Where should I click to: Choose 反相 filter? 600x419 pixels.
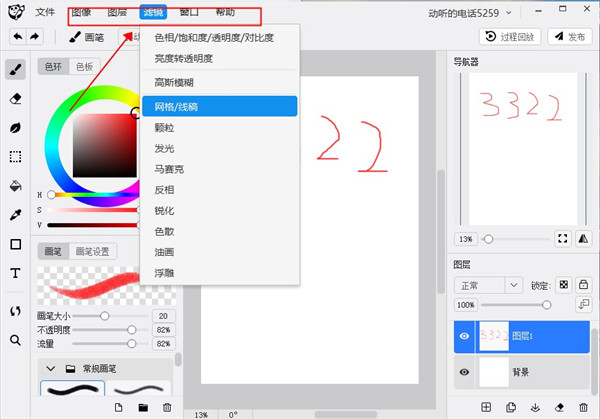[x=219, y=190]
